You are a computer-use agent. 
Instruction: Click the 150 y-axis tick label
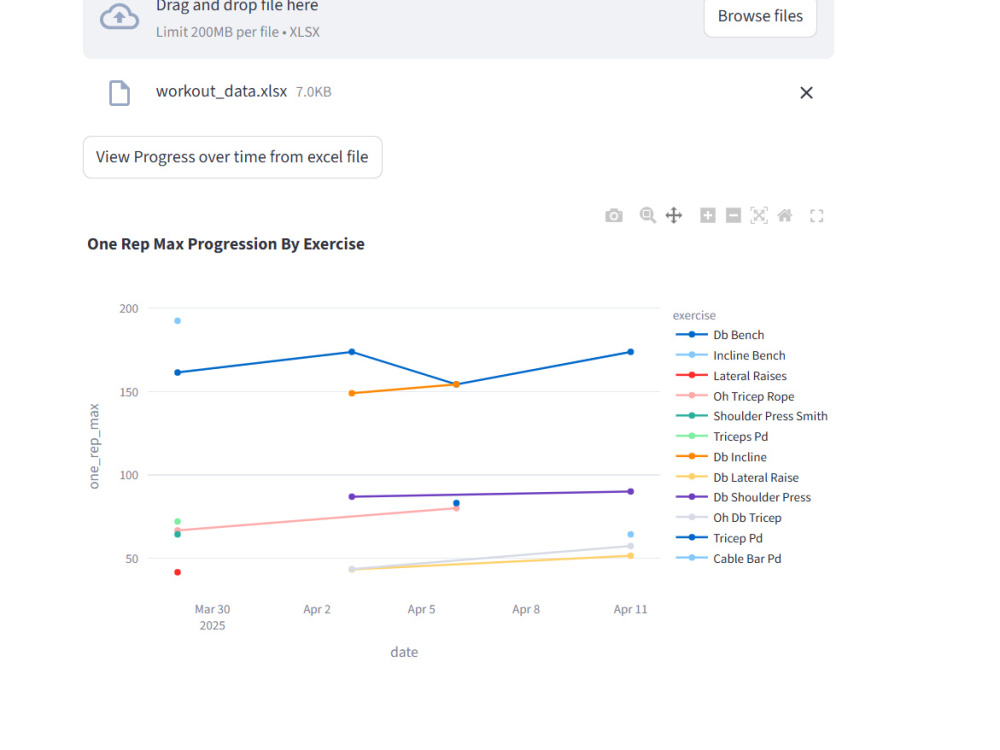click(129, 392)
